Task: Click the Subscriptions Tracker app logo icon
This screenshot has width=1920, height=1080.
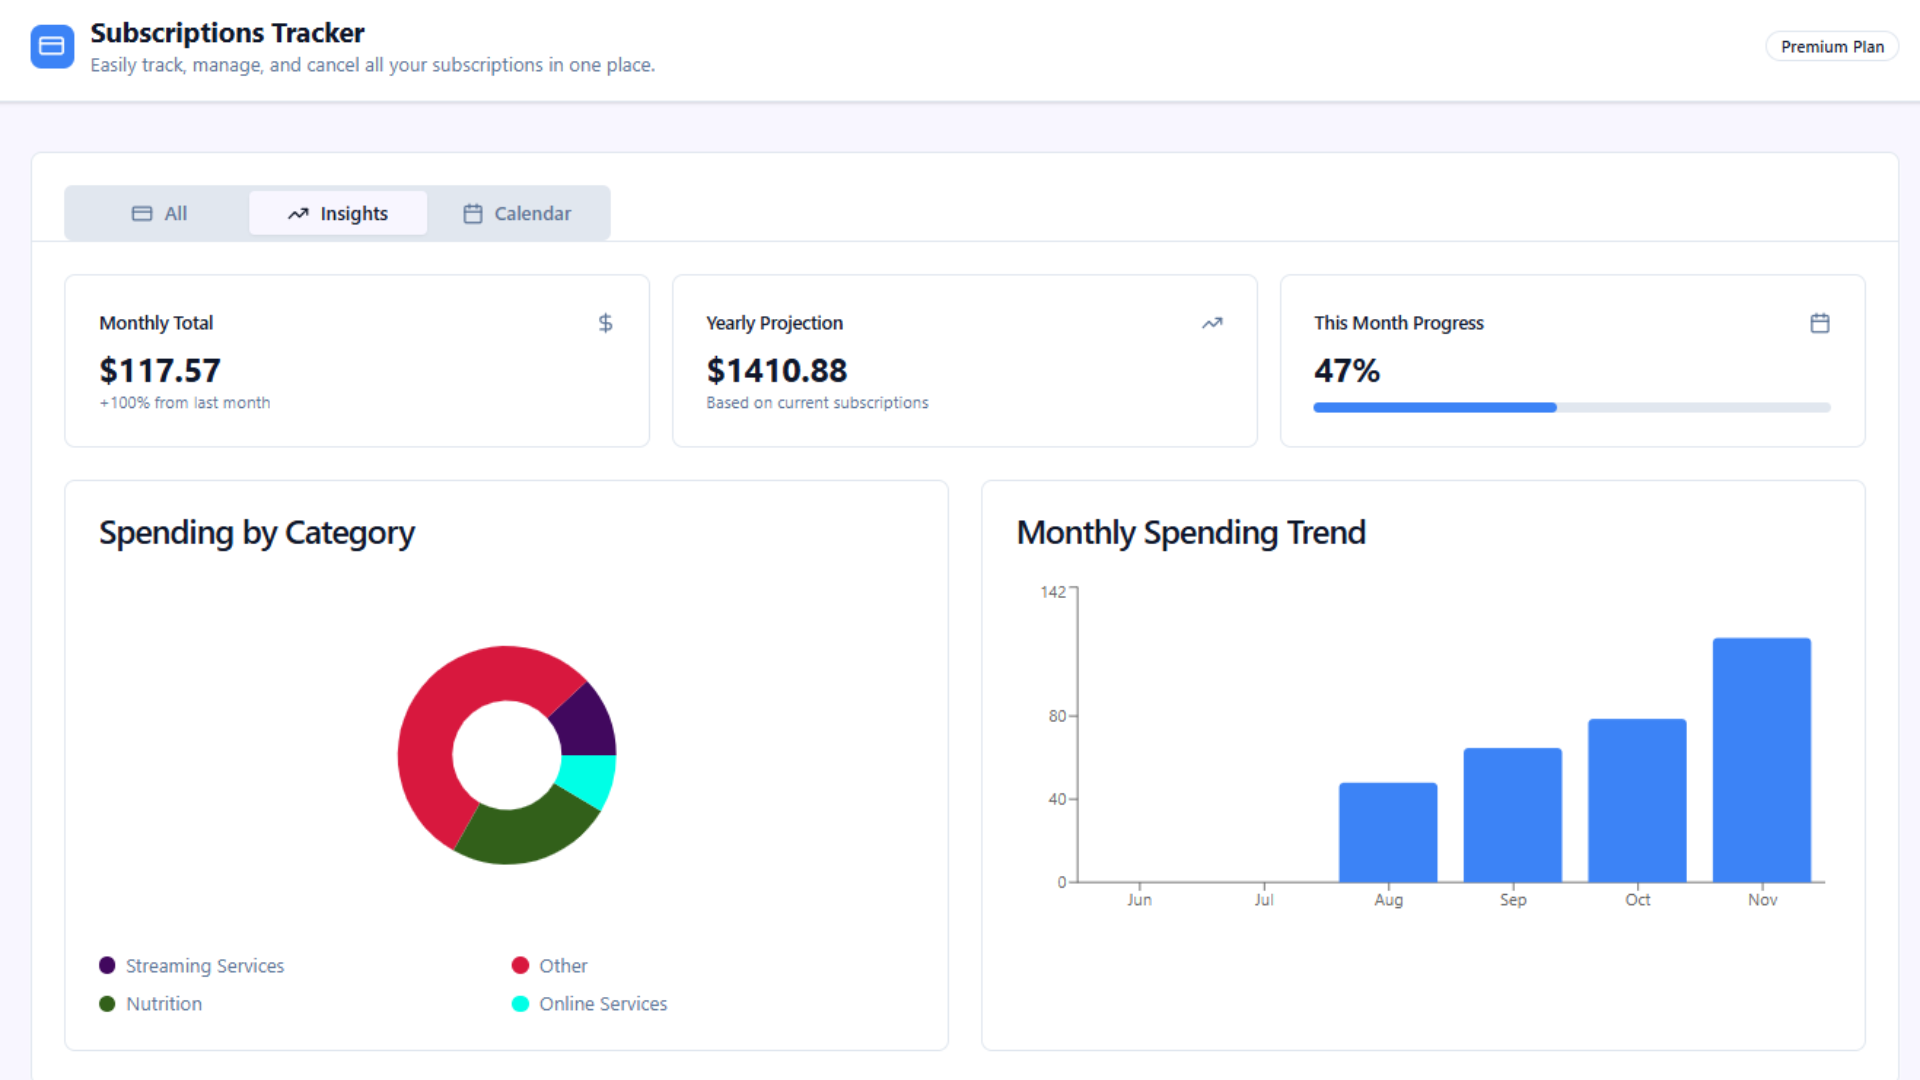Action: click(52, 46)
